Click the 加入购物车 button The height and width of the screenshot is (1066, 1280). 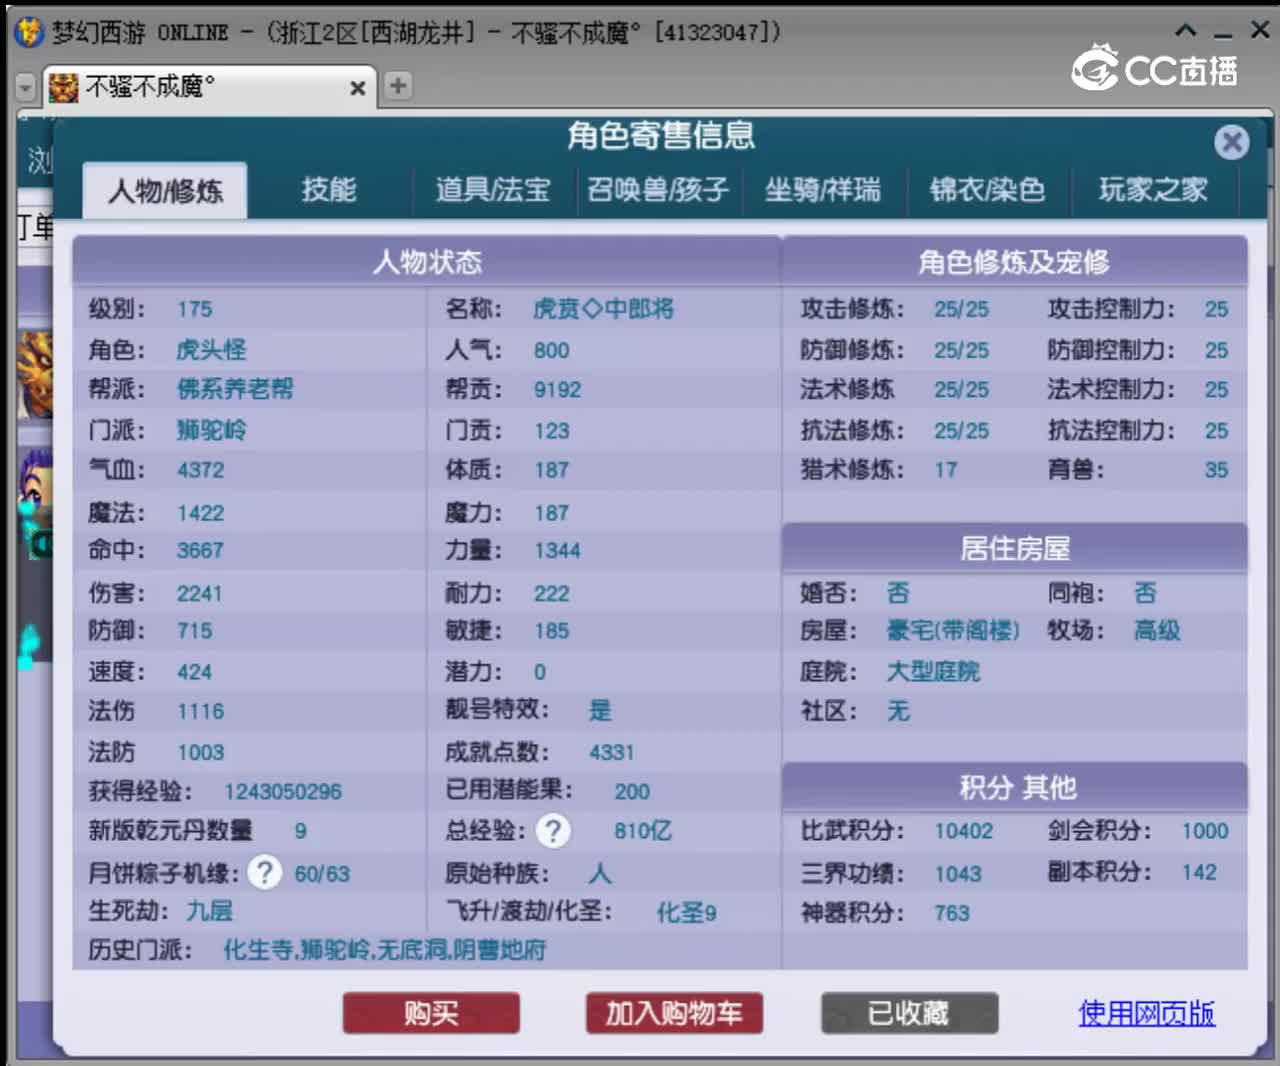(x=674, y=1013)
